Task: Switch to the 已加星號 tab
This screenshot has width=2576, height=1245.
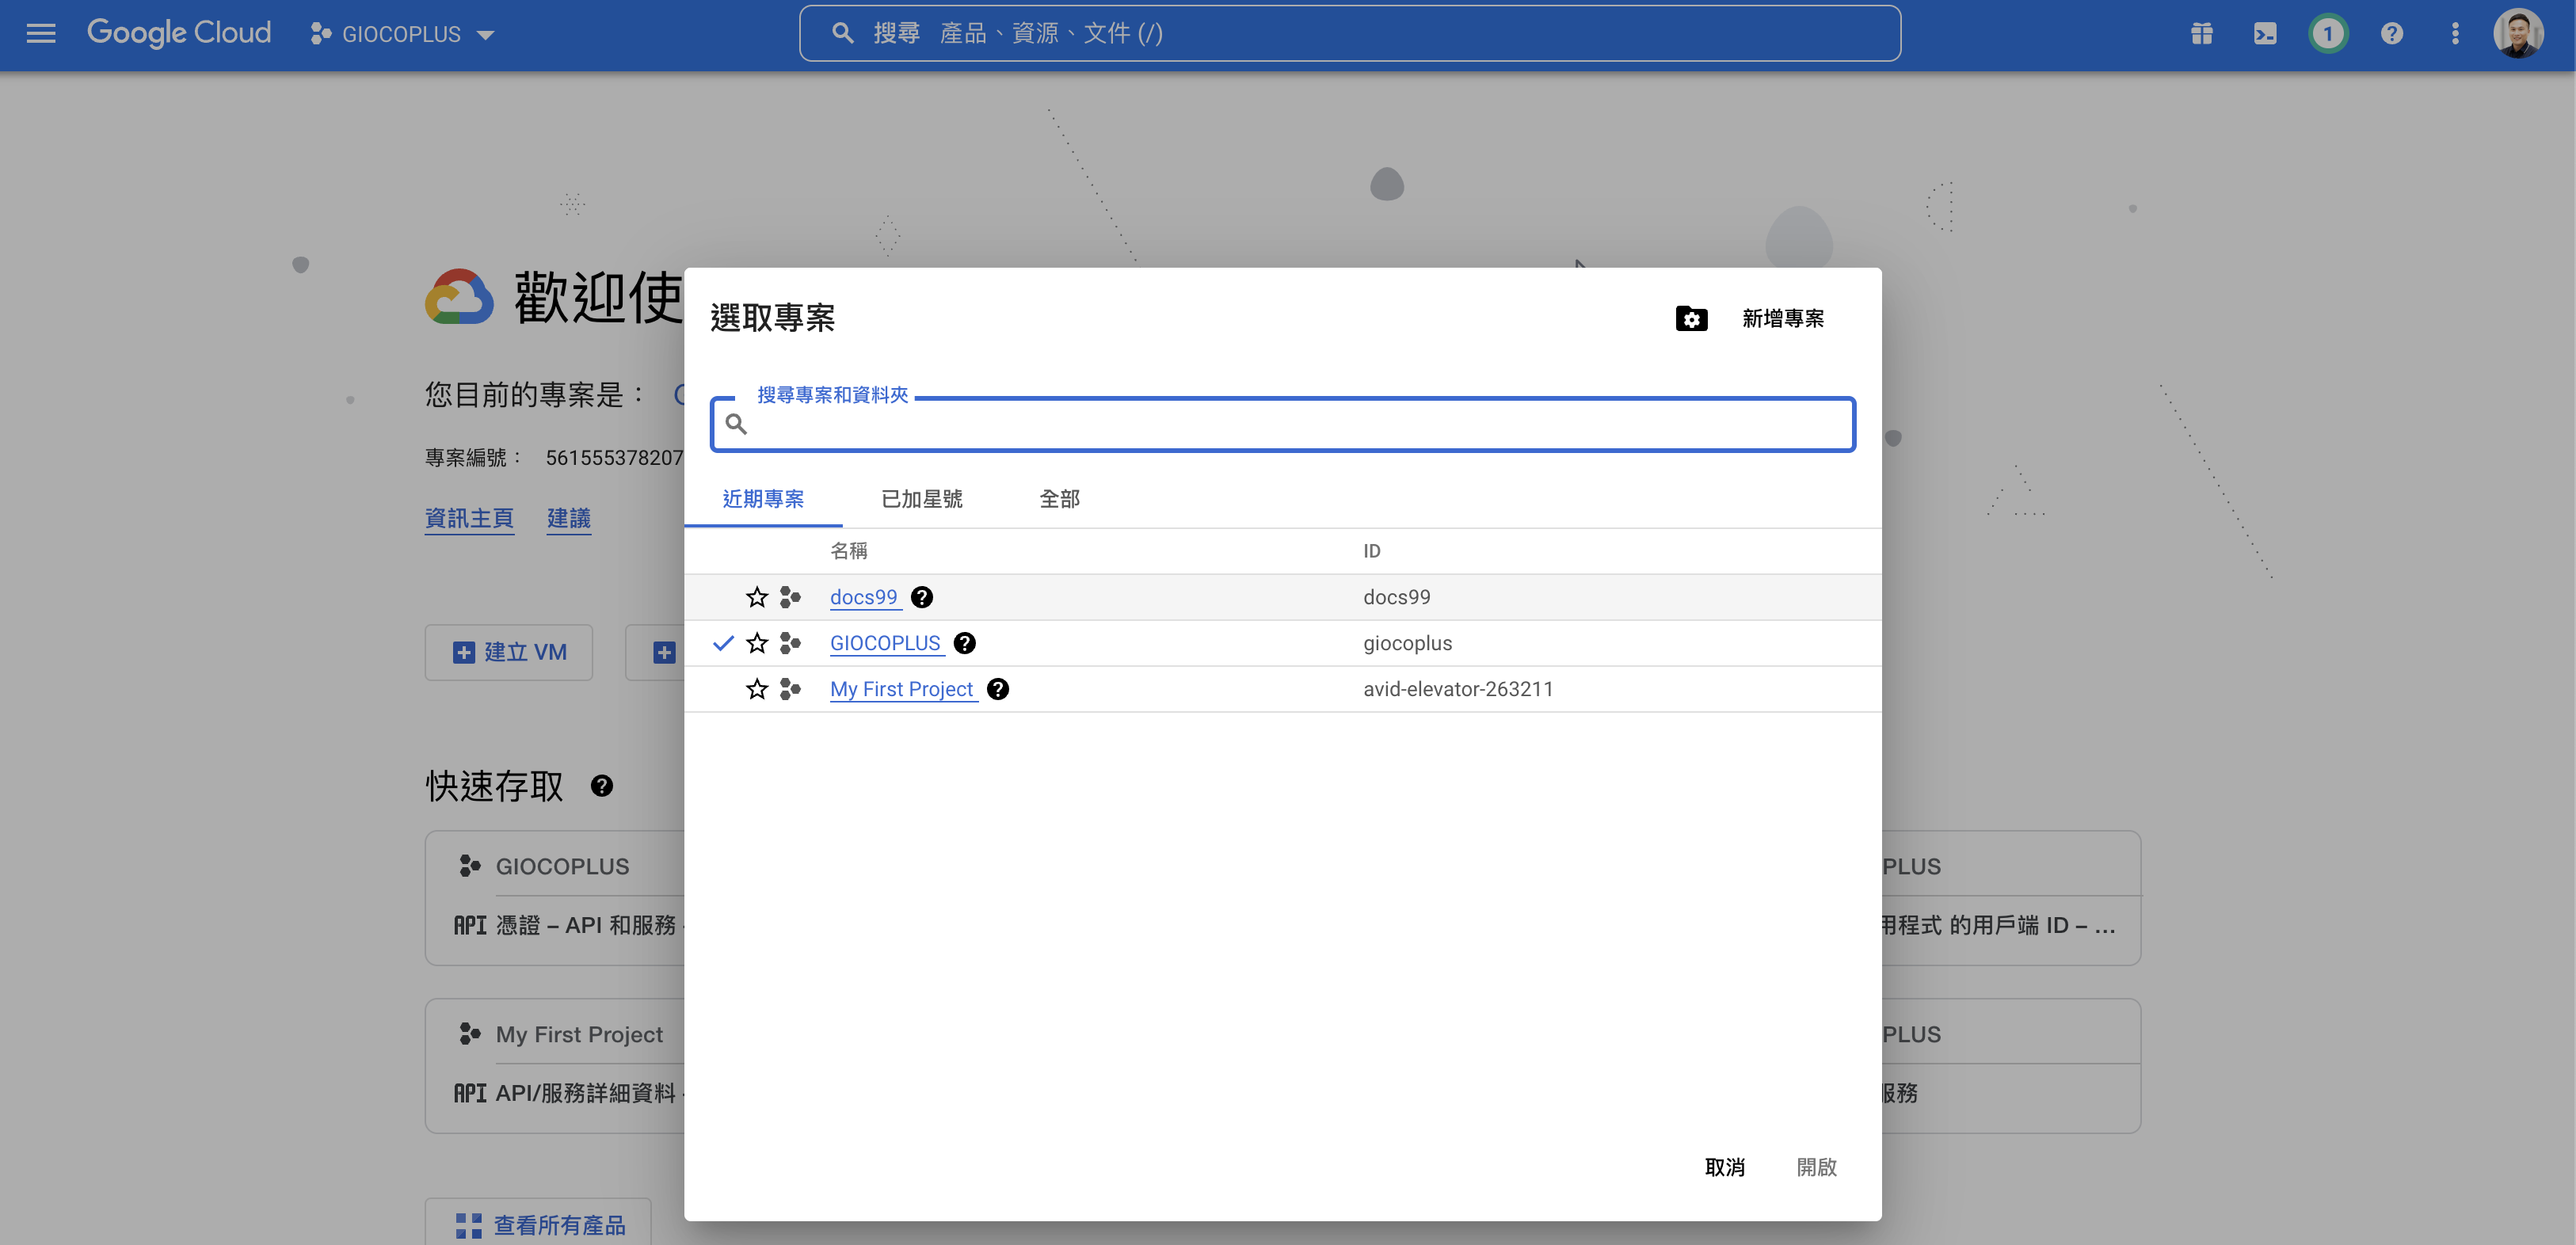Action: click(x=921, y=498)
